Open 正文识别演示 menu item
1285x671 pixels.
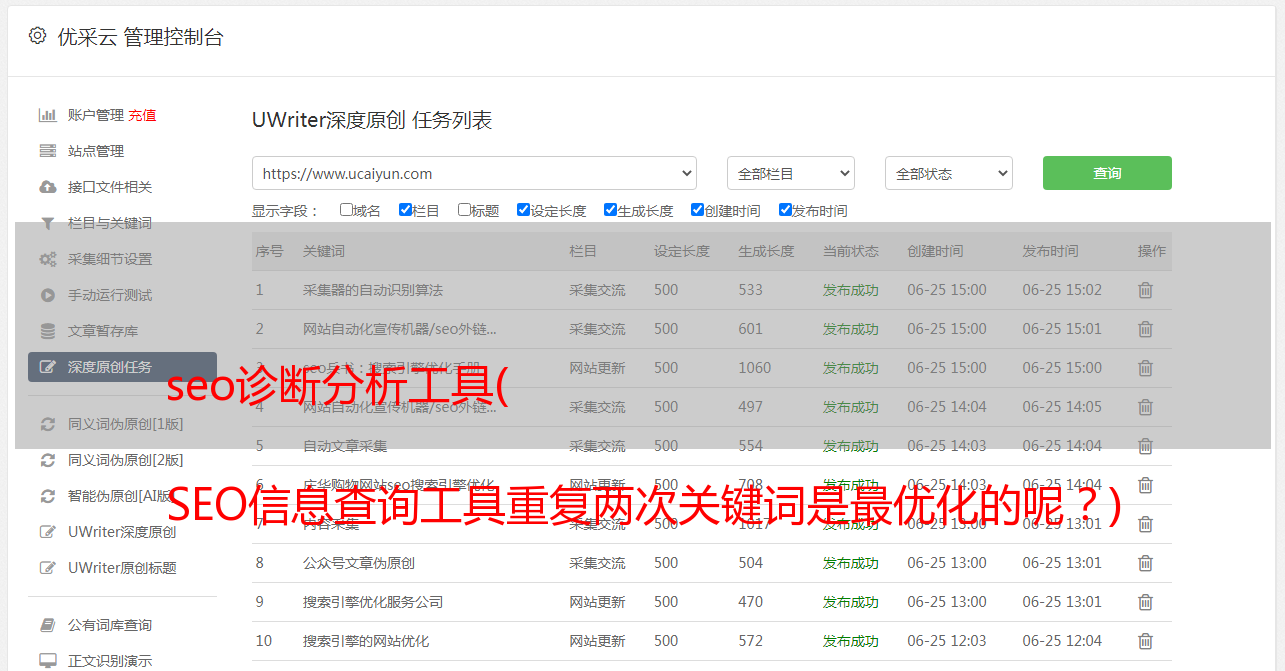tap(110, 661)
